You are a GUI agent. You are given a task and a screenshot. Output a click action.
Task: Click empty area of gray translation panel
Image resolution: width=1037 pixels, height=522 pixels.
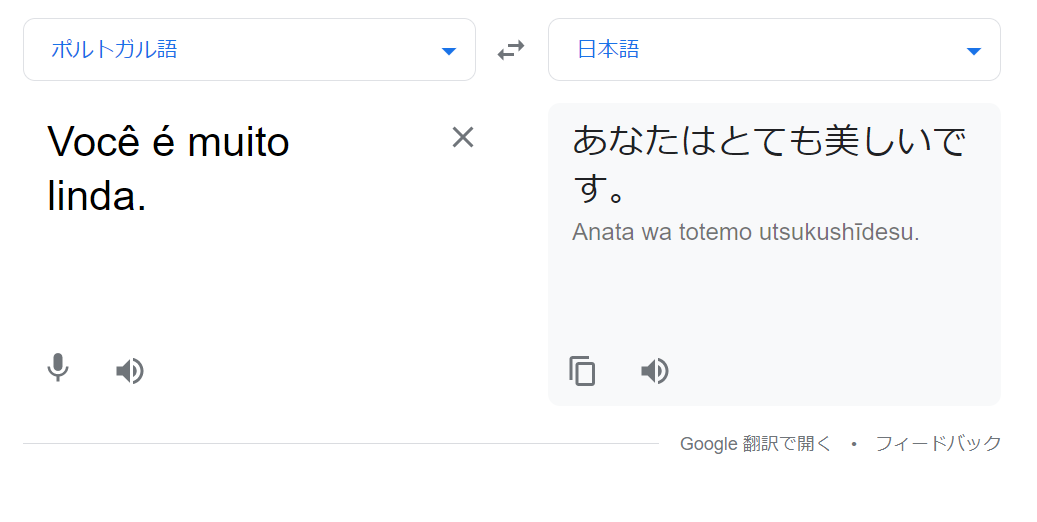click(774, 298)
